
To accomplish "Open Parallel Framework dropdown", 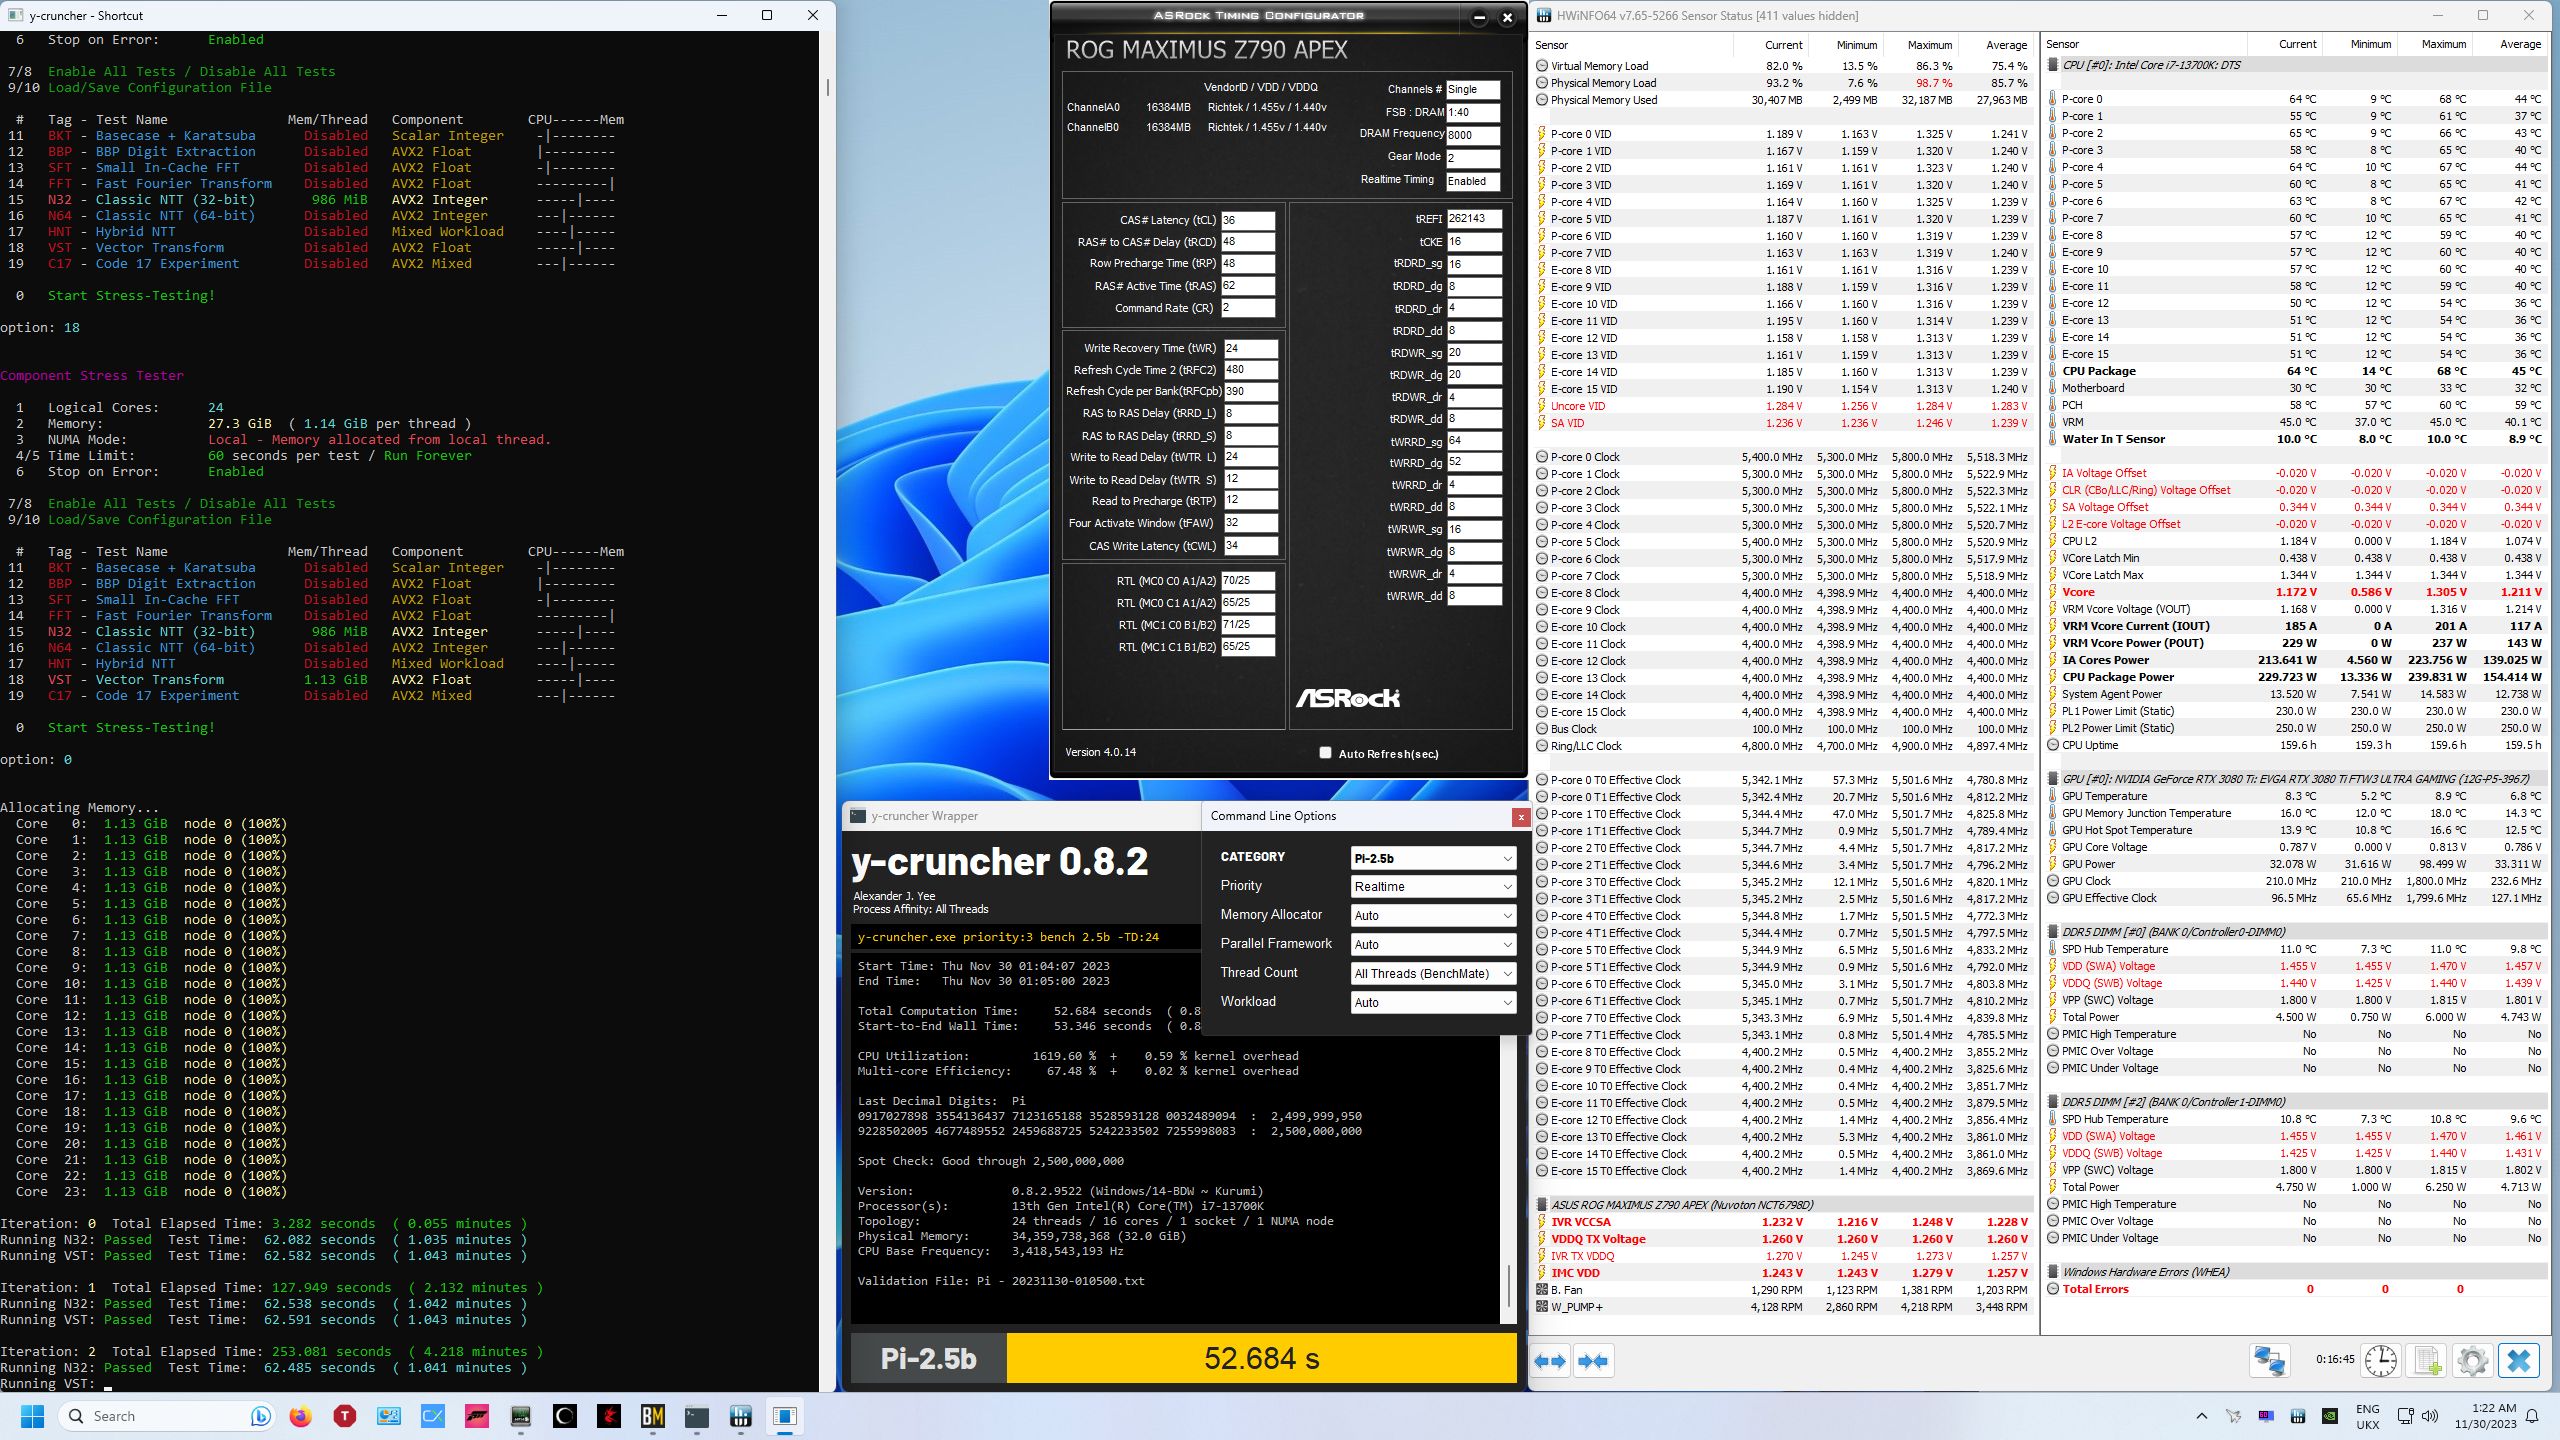I will (x=1433, y=945).
